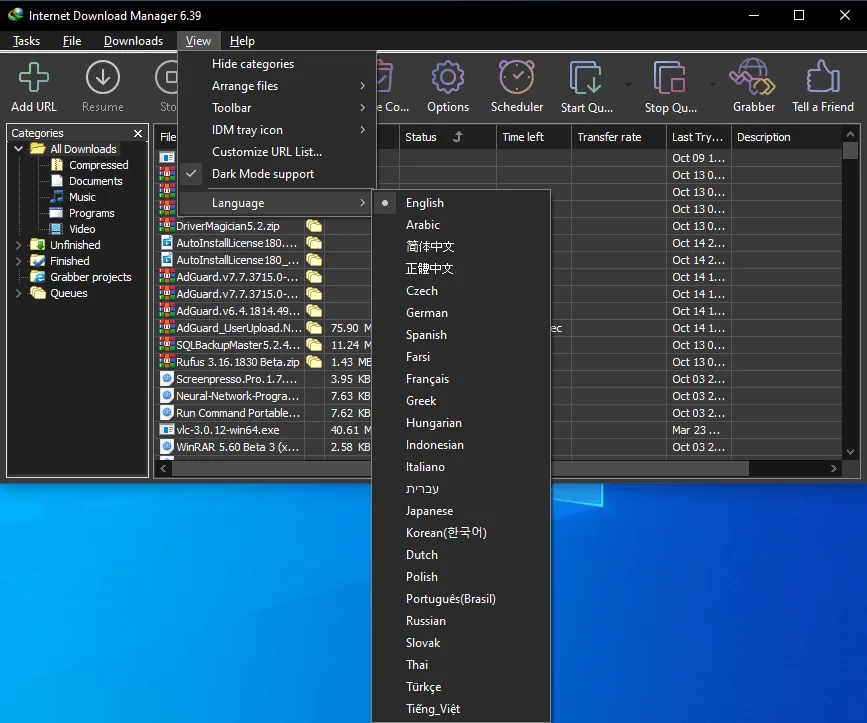Open Stop Queue dropdown arrow
The width and height of the screenshot is (867, 723).
(712, 85)
